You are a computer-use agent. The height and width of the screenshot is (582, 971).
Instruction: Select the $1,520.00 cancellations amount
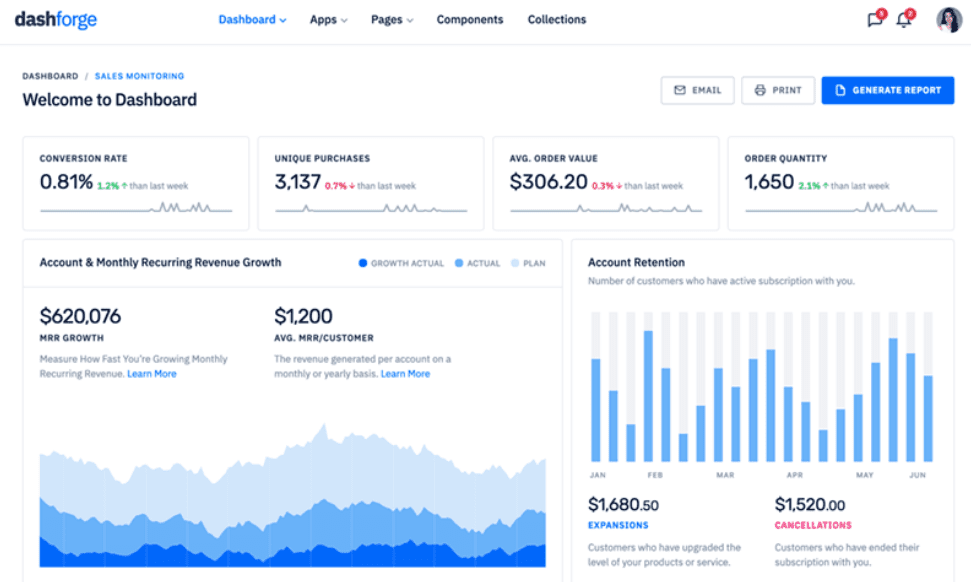810,505
